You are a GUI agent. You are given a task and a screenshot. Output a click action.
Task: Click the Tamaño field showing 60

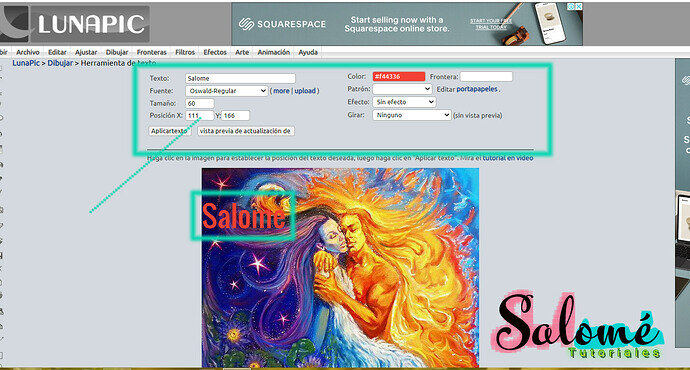tap(200, 103)
